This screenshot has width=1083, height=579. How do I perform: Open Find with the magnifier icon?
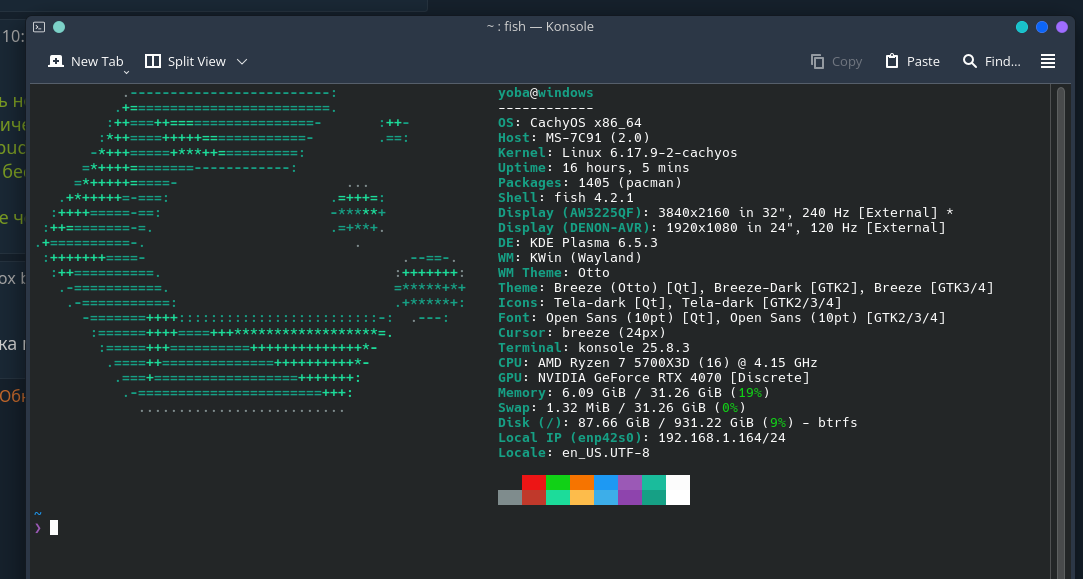(x=969, y=61)
